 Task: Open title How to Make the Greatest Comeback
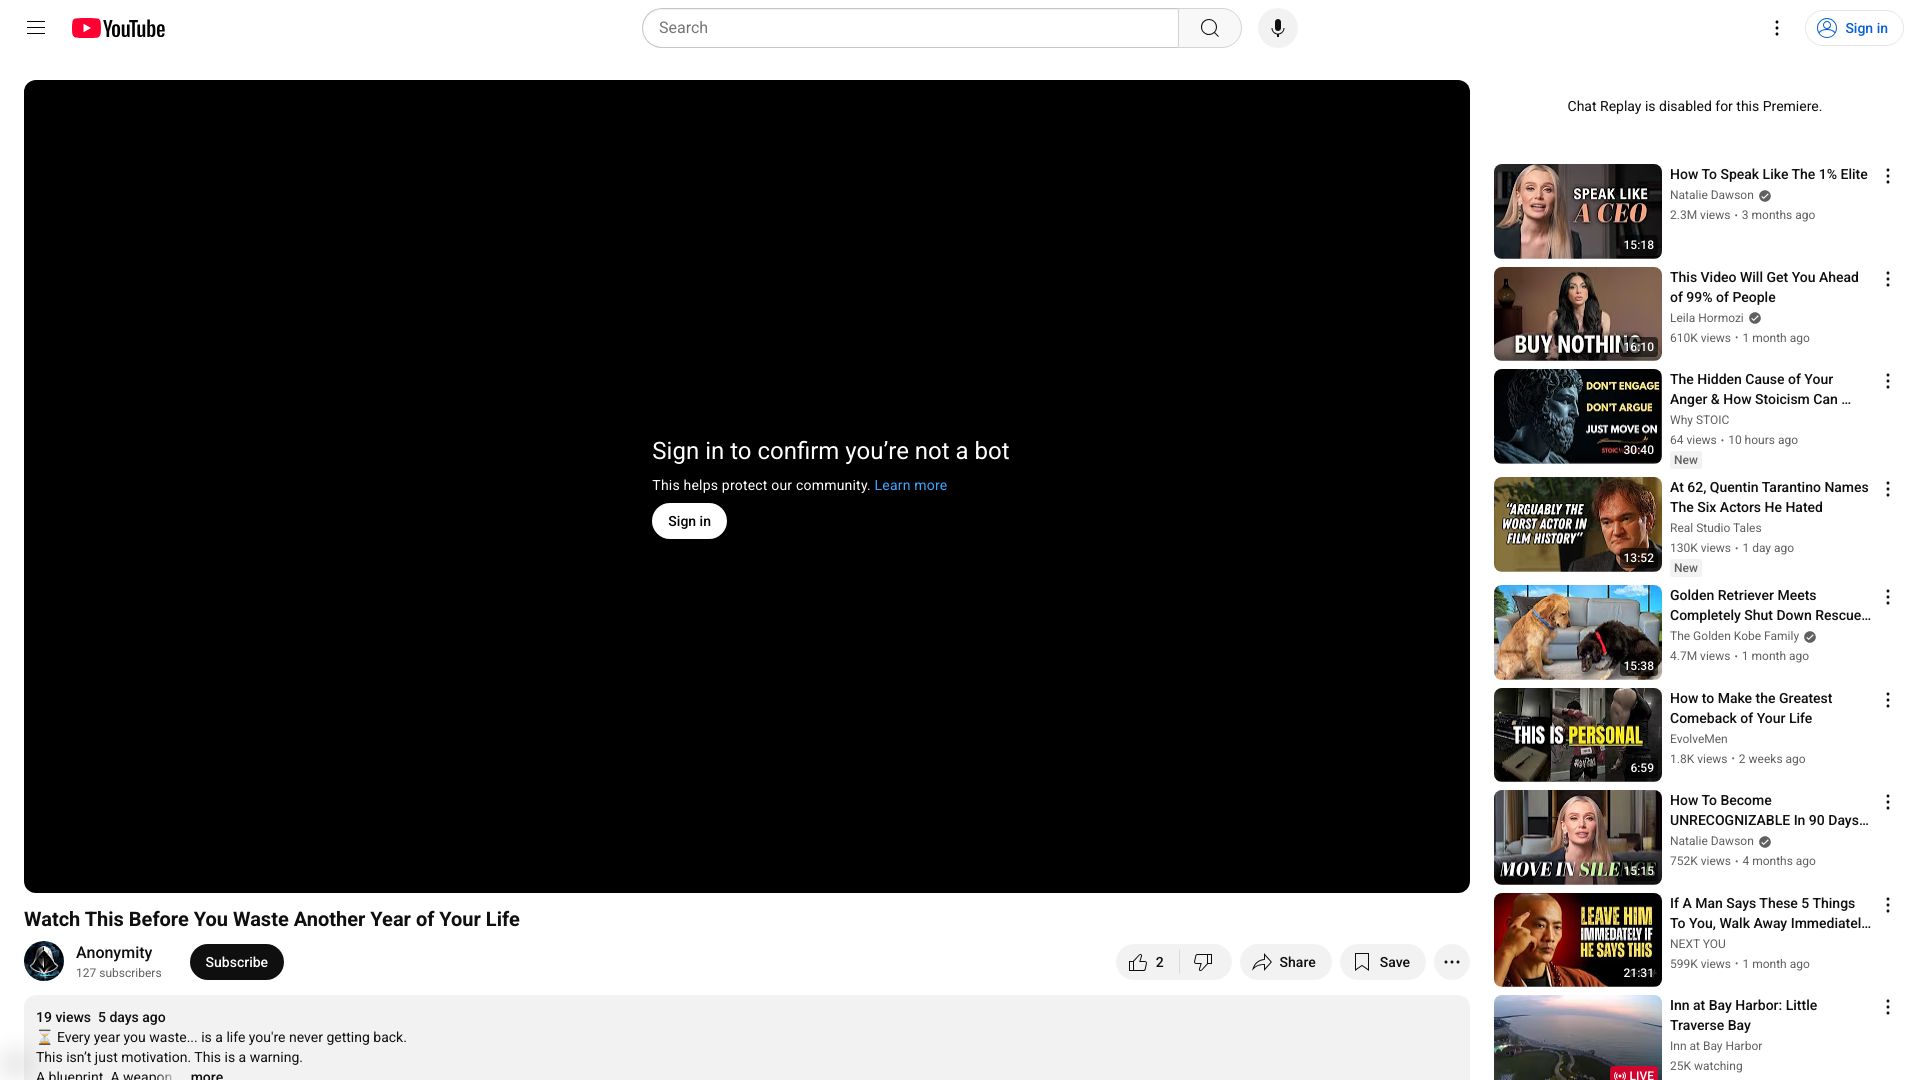[1751, 708]
